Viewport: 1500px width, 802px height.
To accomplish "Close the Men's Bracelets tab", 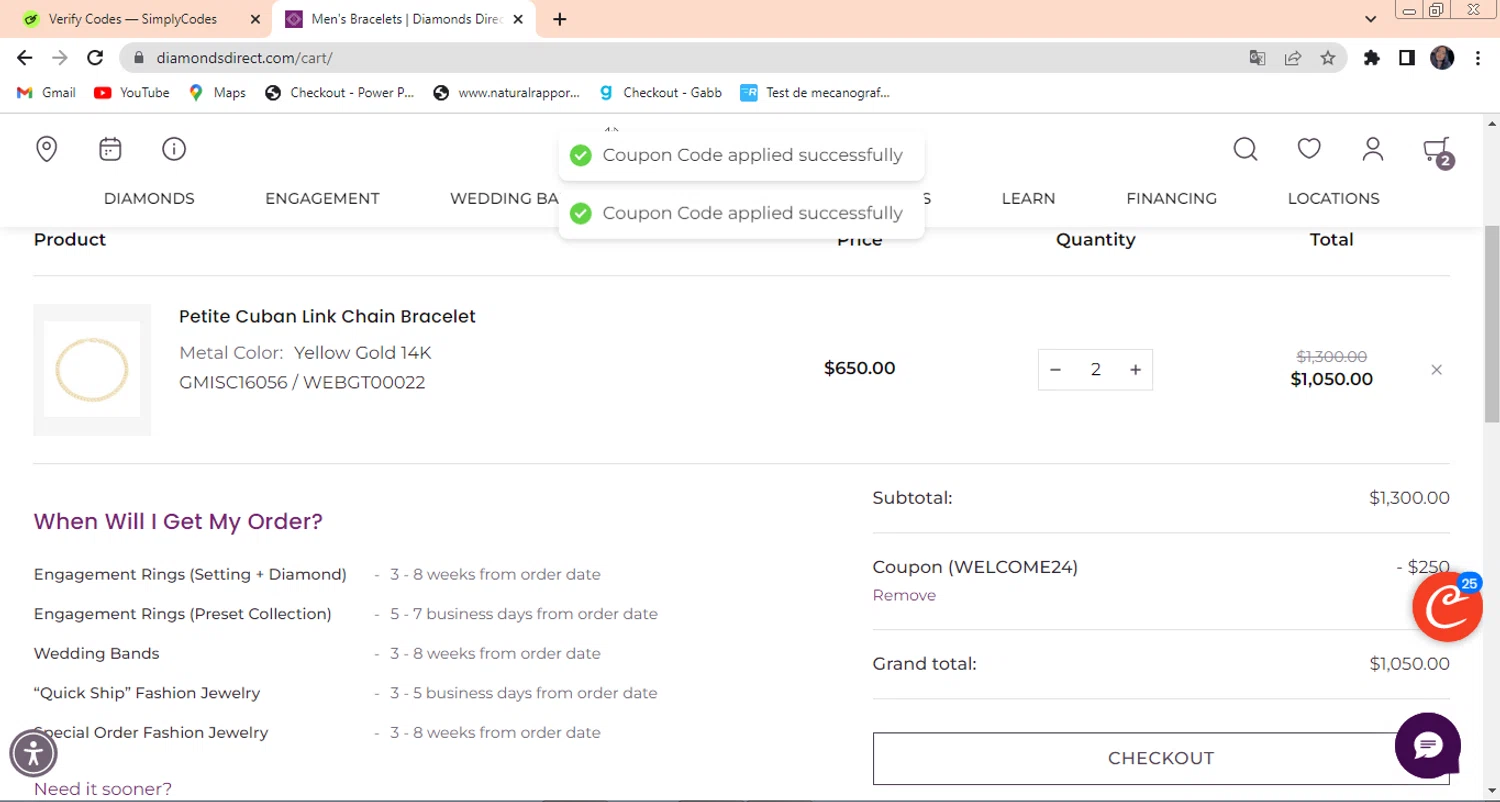I will pyautogui.click(x=520, y=19).
